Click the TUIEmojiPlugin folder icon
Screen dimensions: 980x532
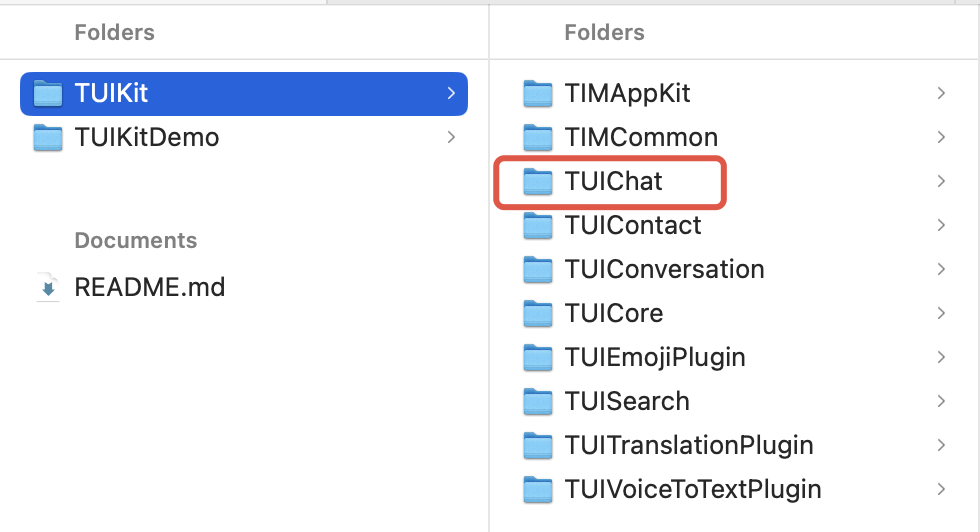[x=538, y=357]
